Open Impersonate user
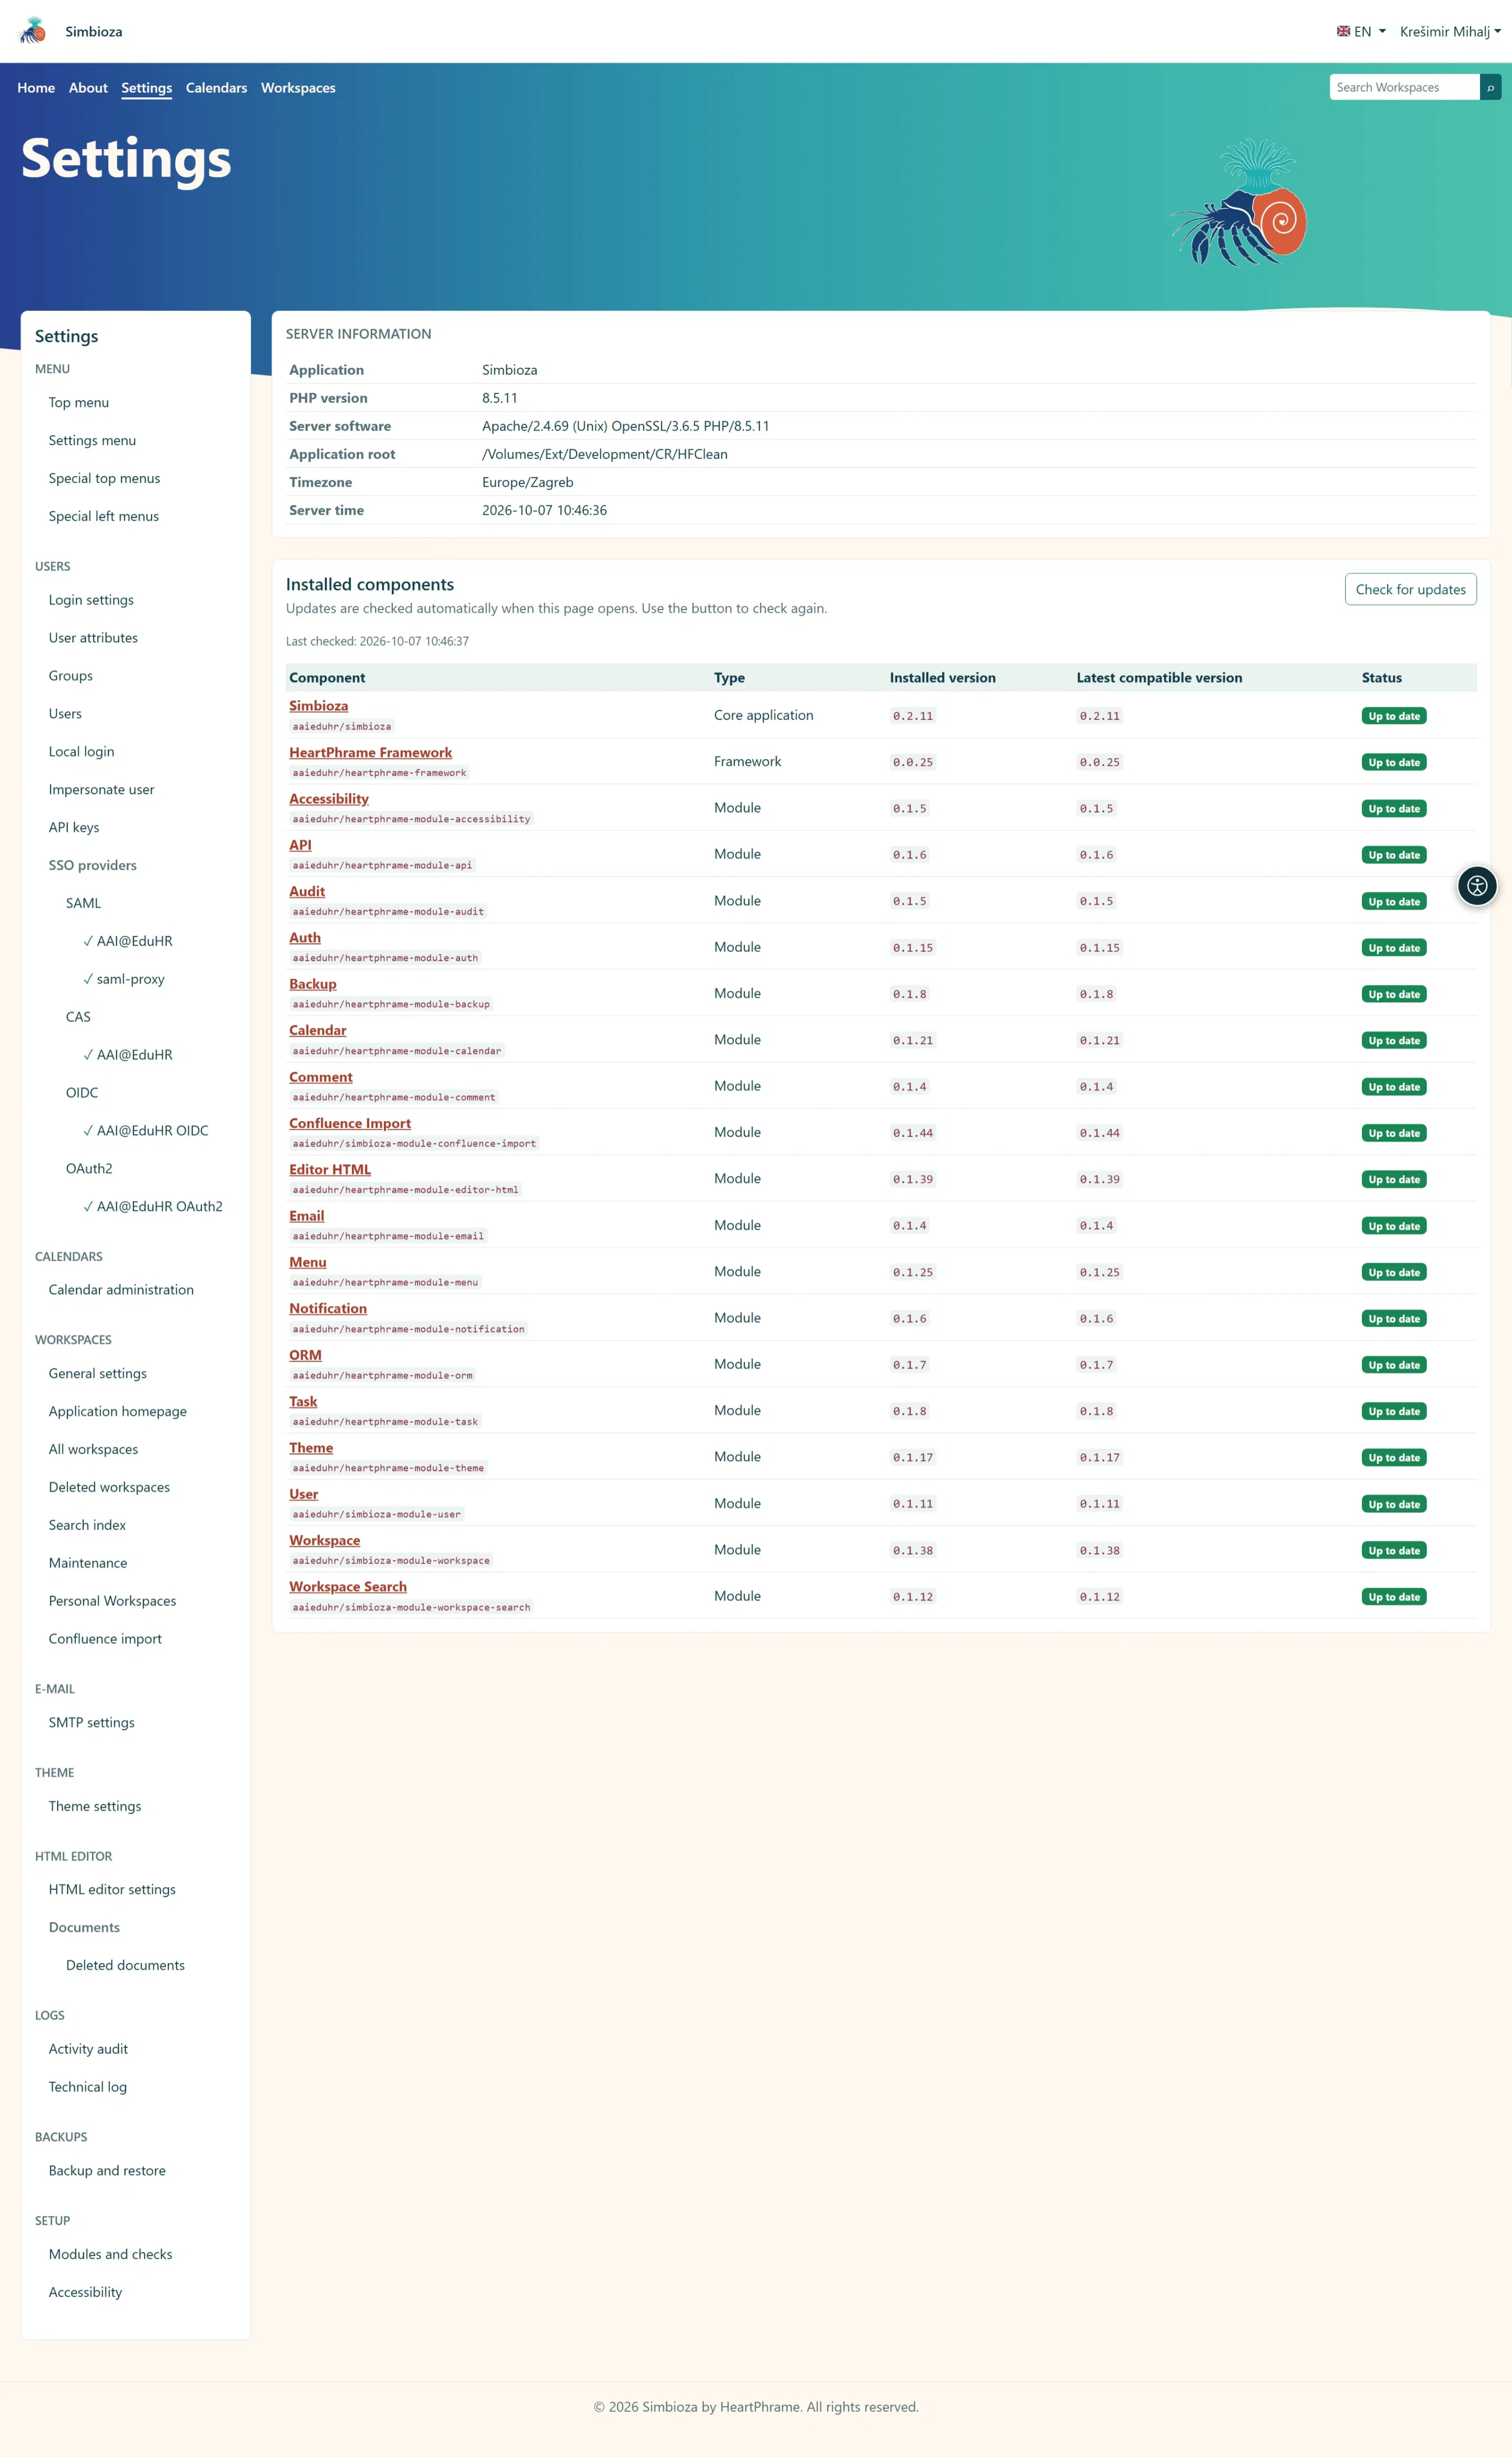1512x2457 pixels. click(101, 789)
